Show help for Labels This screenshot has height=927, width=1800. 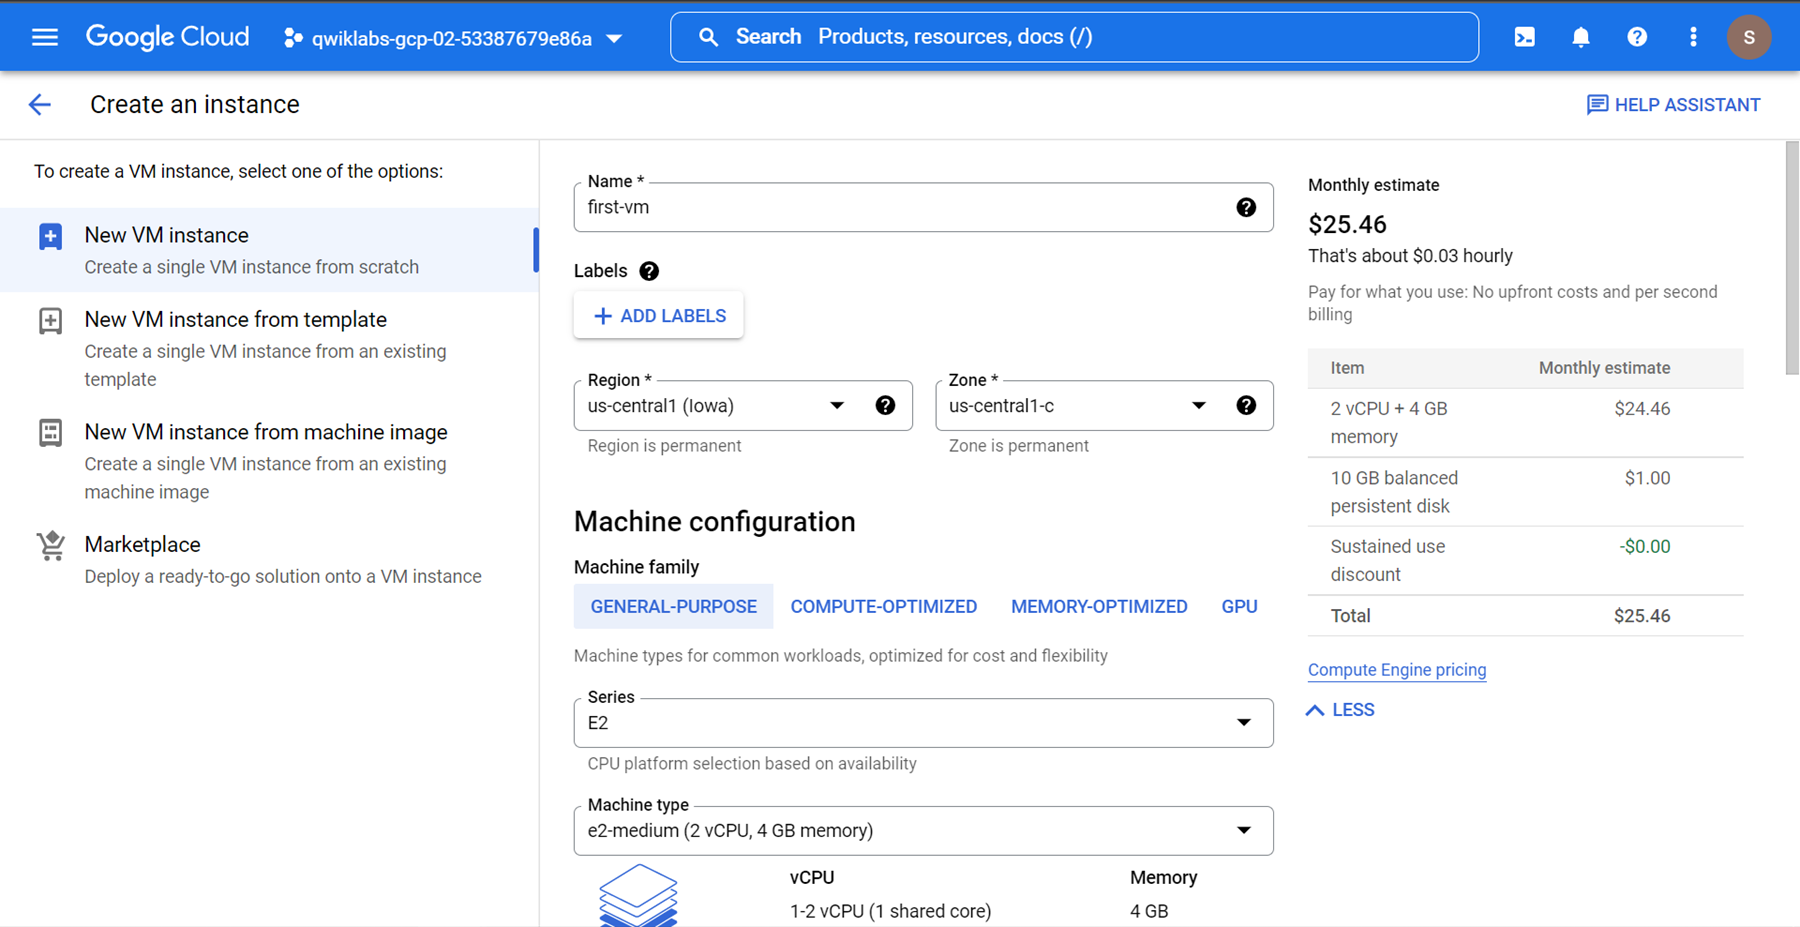pyautogui.click(x=649, y=271)
